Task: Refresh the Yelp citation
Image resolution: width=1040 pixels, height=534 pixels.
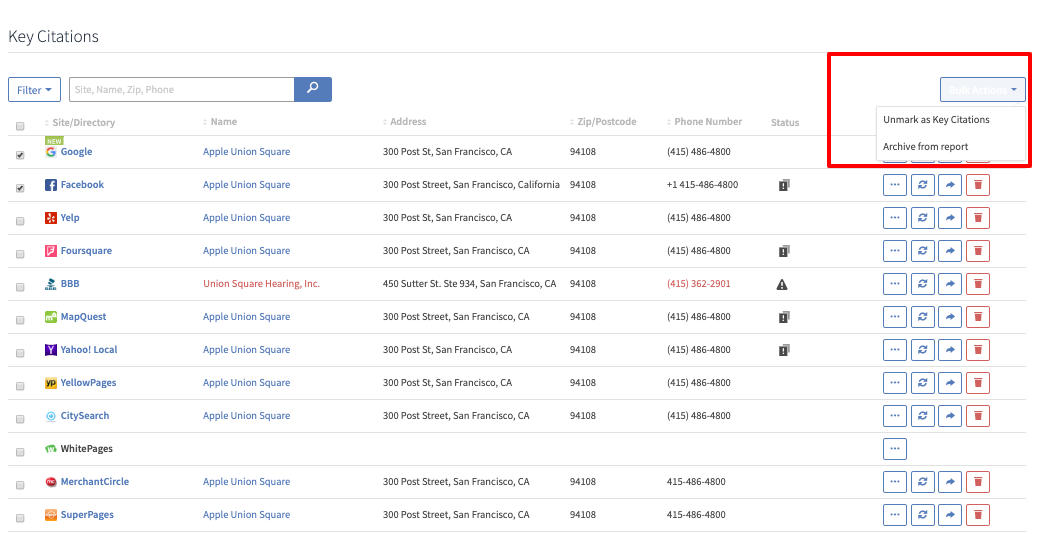Action: pyautogui.click(x=922, y=218)
